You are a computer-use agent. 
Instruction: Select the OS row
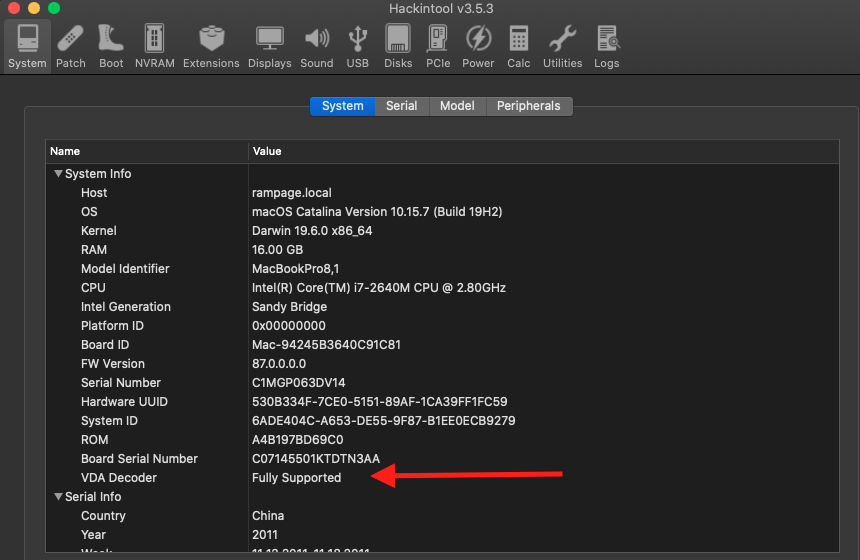[442, 212]
